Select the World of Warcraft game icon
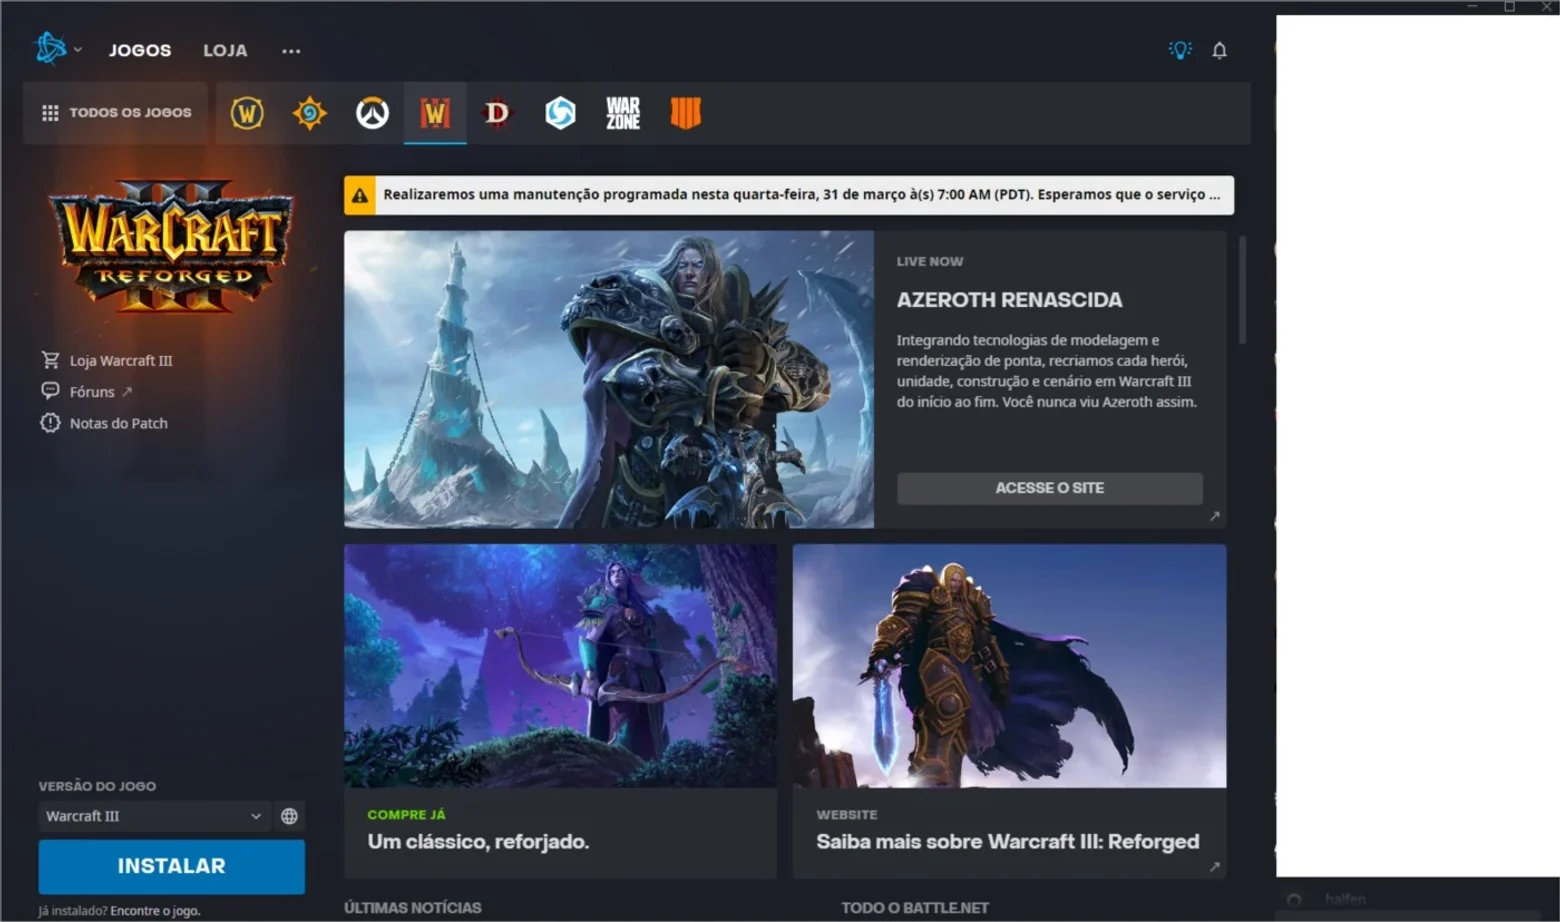This screenshot has height=922, width=1560. pyautogui.click(x=247, y=113)
